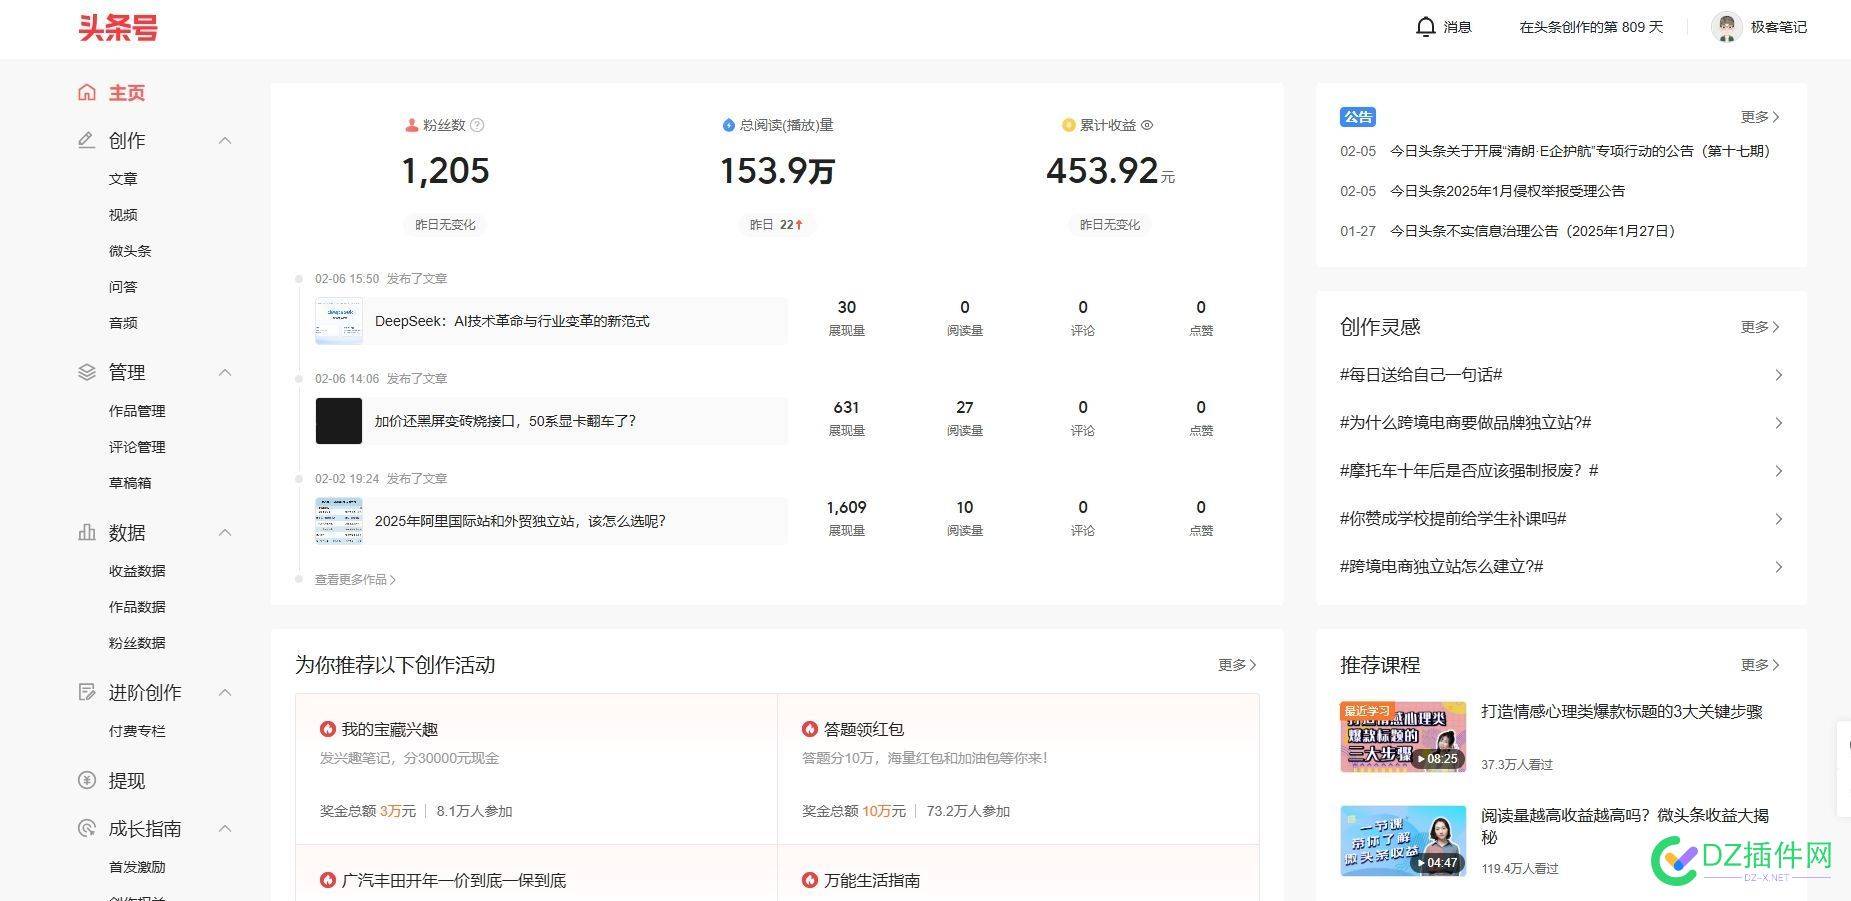
Task: Open article 加价还黑屏变砖烧接口
Action: [x=505, y=421]
